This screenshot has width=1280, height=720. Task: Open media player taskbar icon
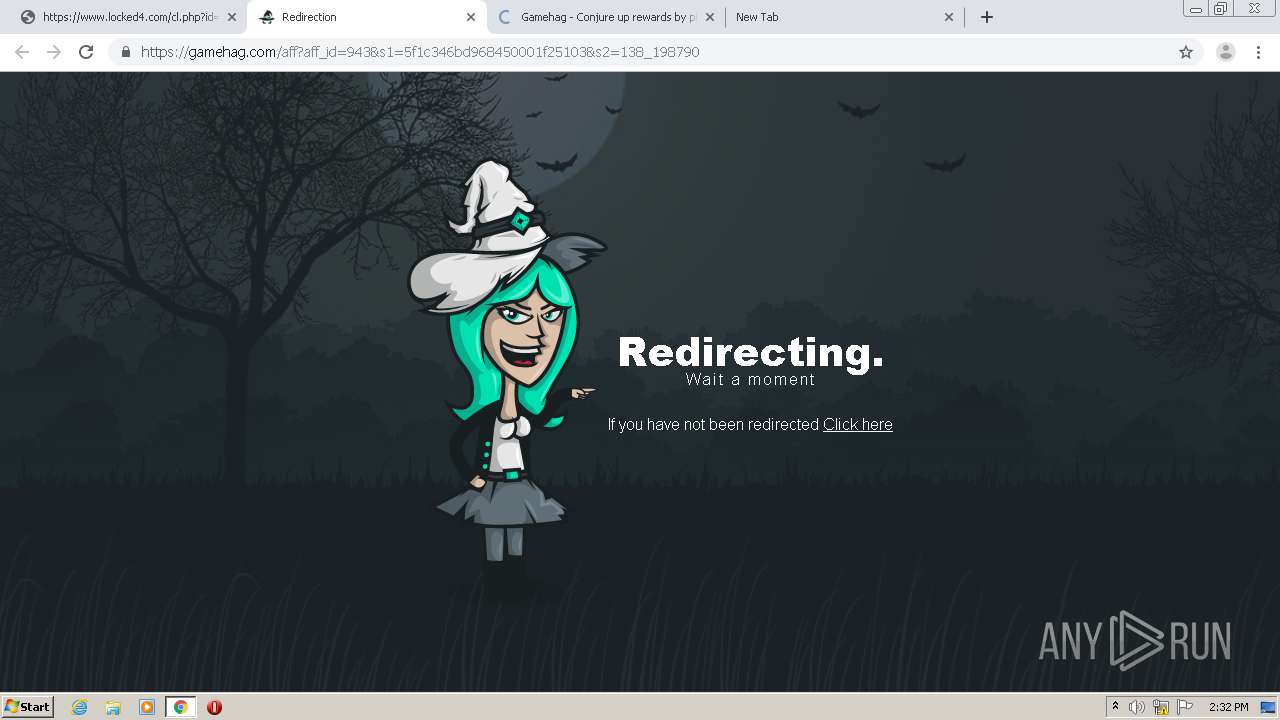[x=147, y=707]
